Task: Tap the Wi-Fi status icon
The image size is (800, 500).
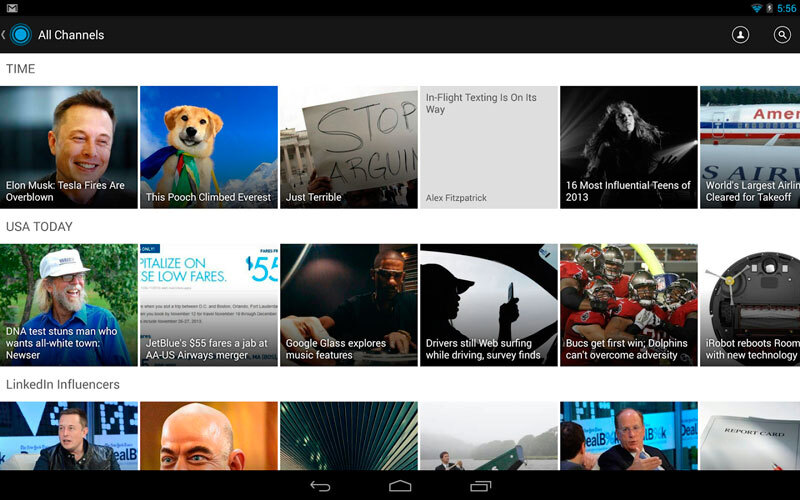Action: point(756,7)
